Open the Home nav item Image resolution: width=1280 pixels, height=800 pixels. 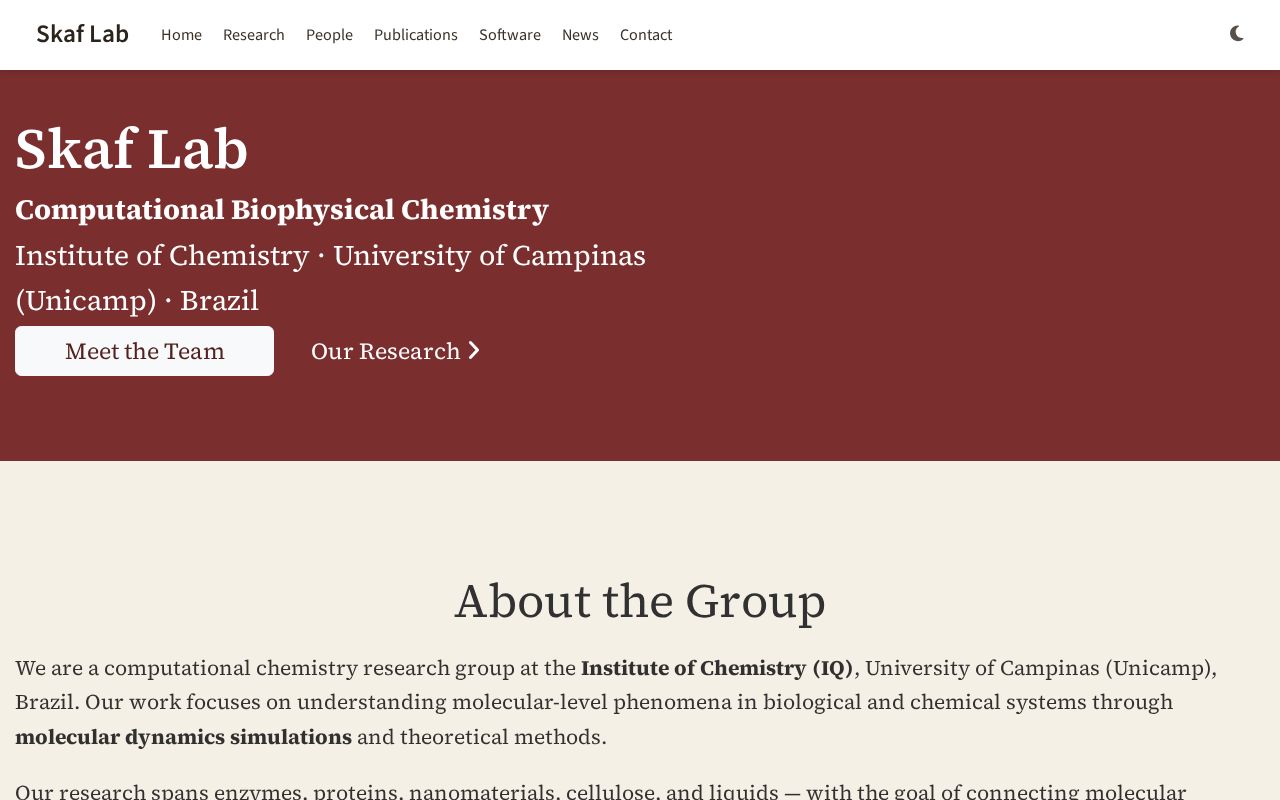pos(181,35)
